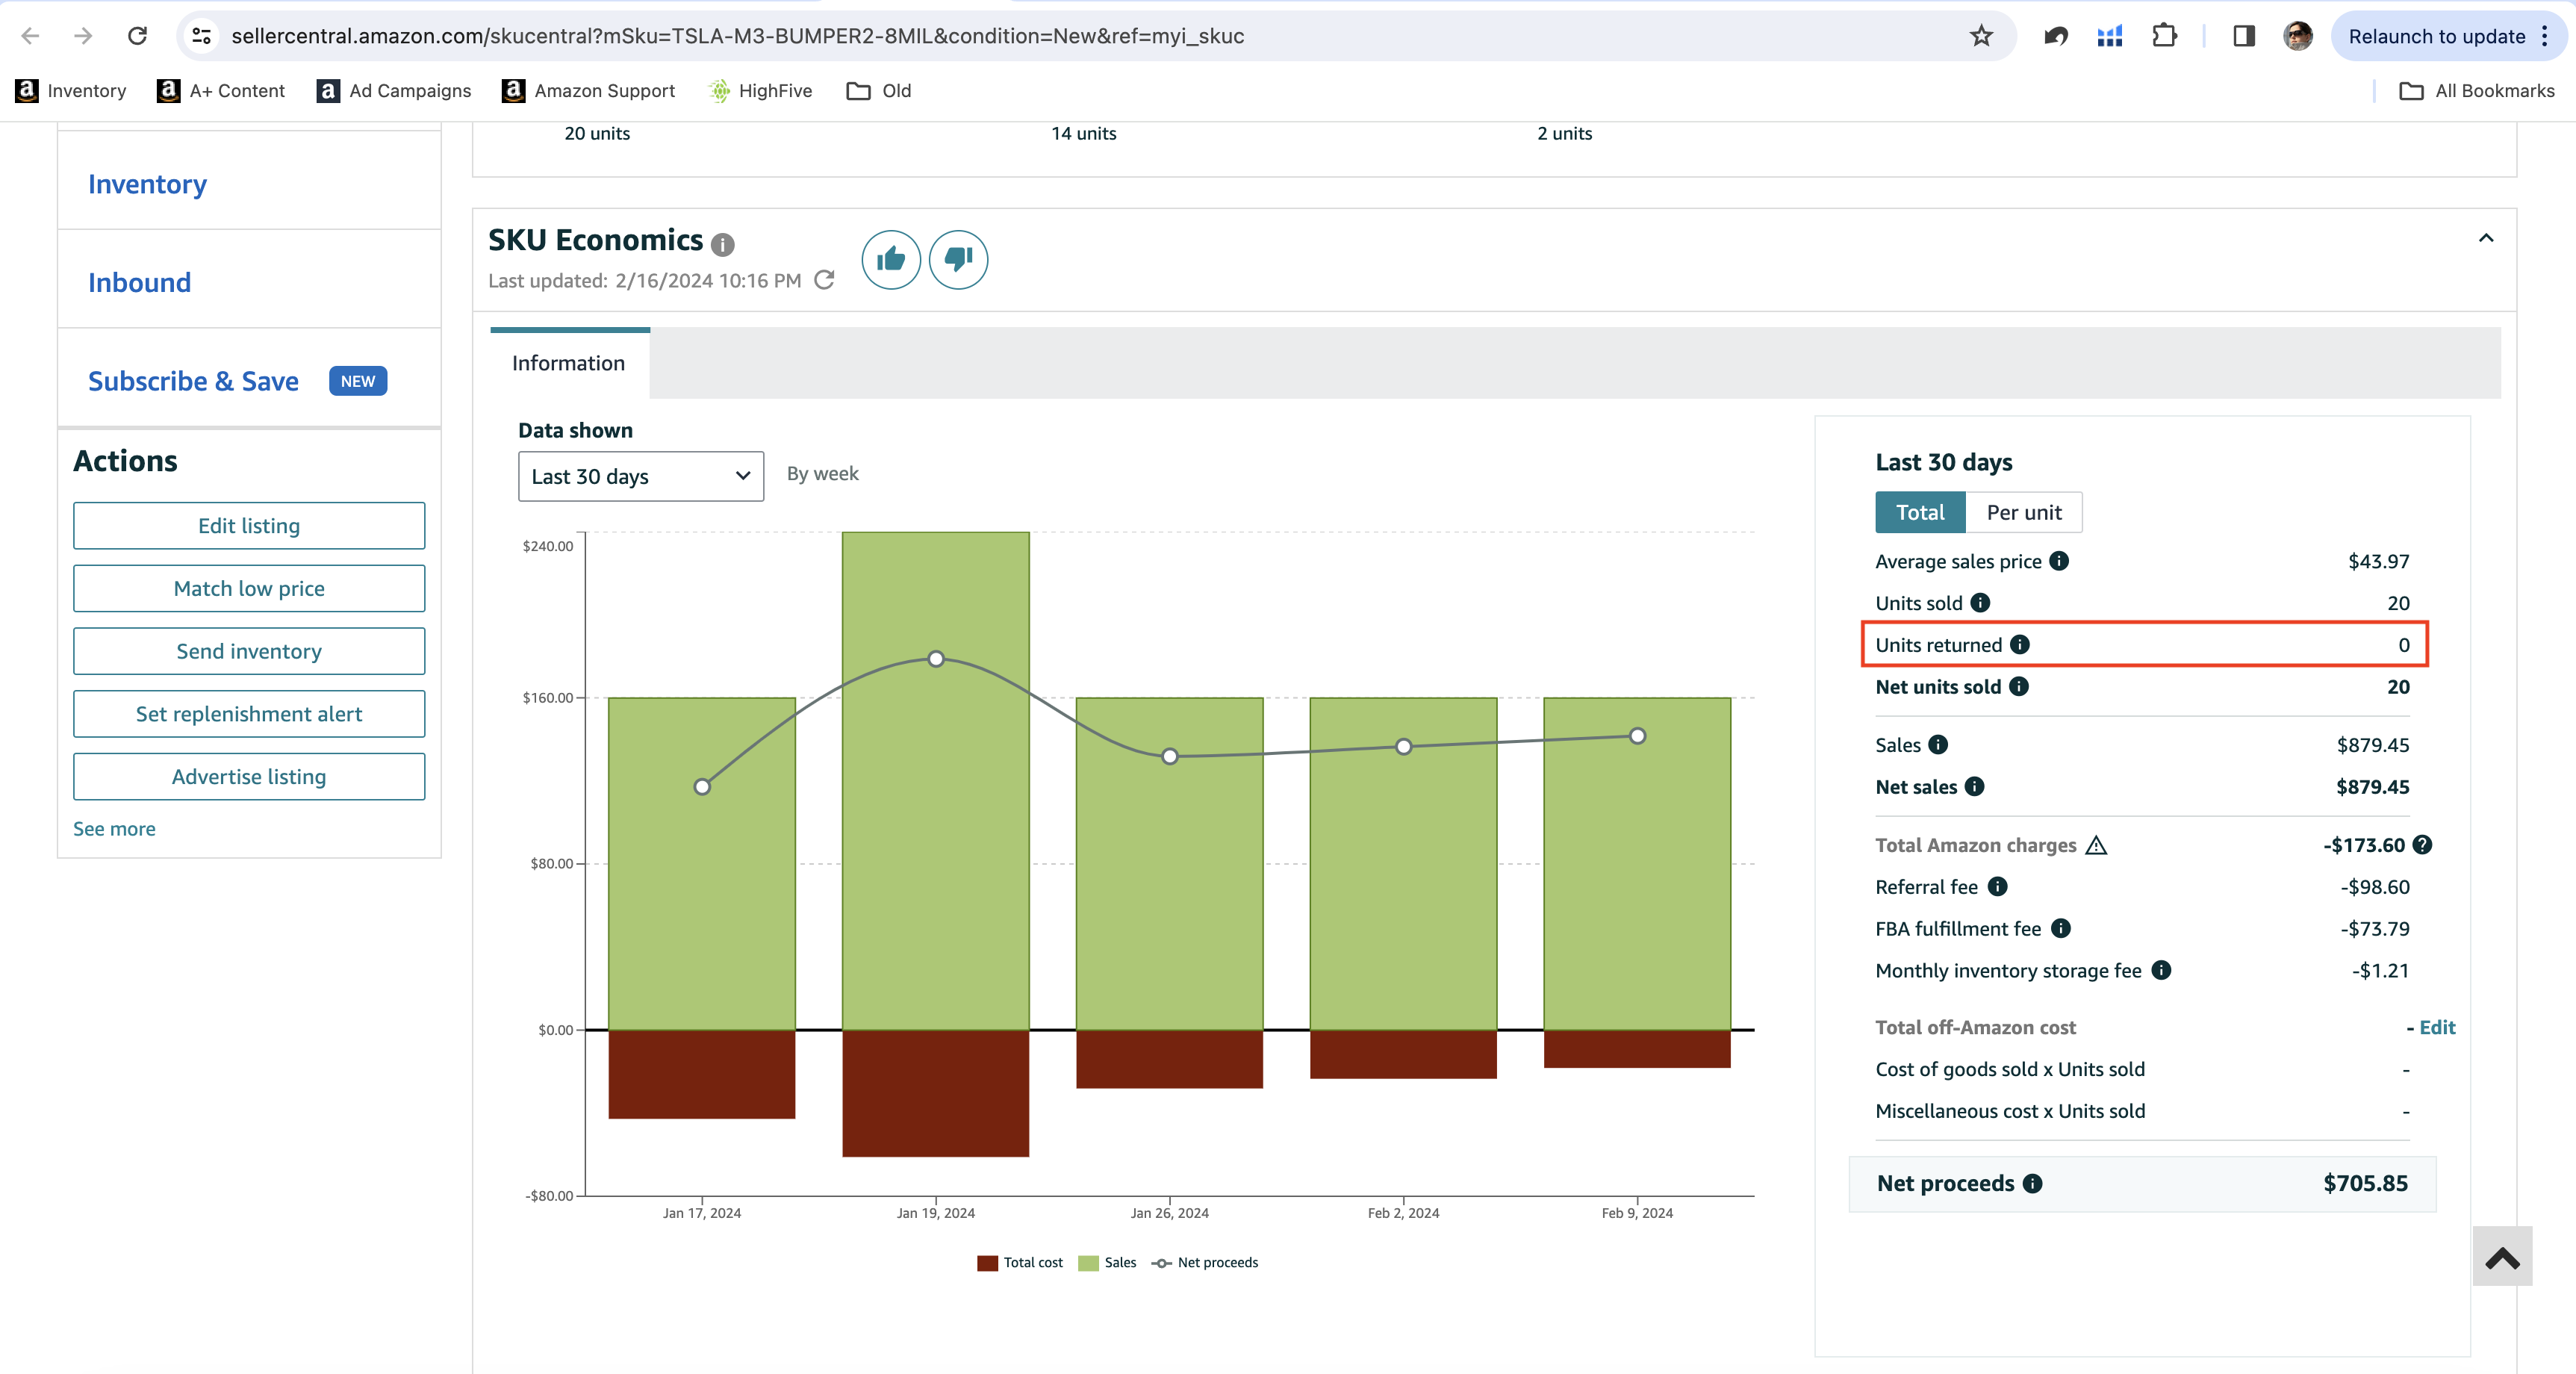Click the dark swoosh extension icon
Image resolution: width=2576 pixels, height=1374 pixels.
(x=2055, y=36)
